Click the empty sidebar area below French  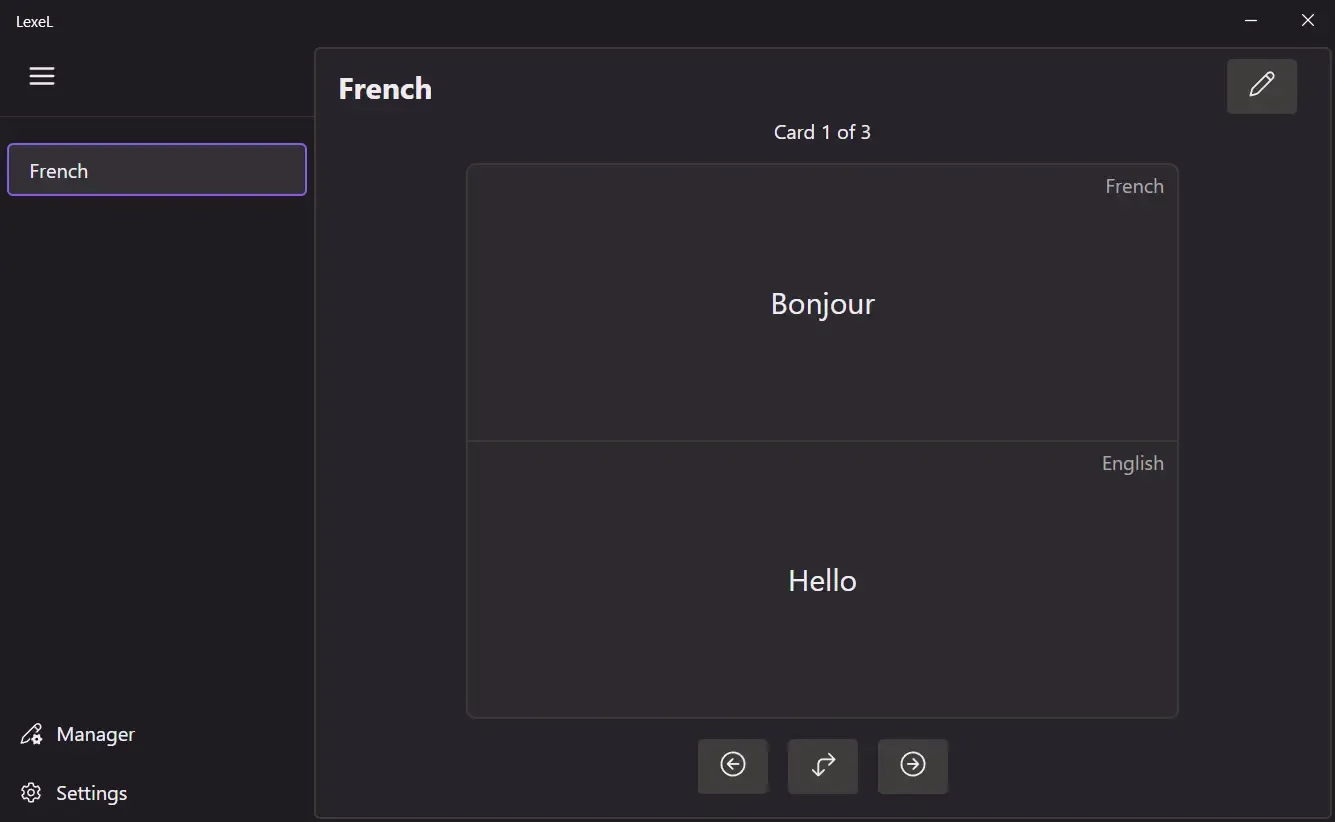(156, 450)
